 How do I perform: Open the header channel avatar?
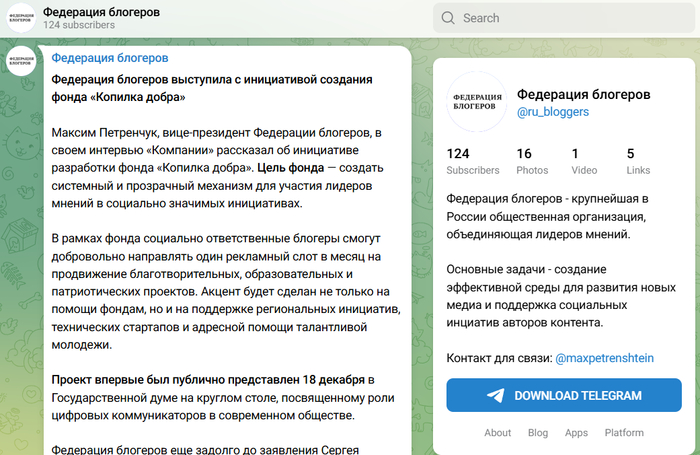tap(21, 18)
